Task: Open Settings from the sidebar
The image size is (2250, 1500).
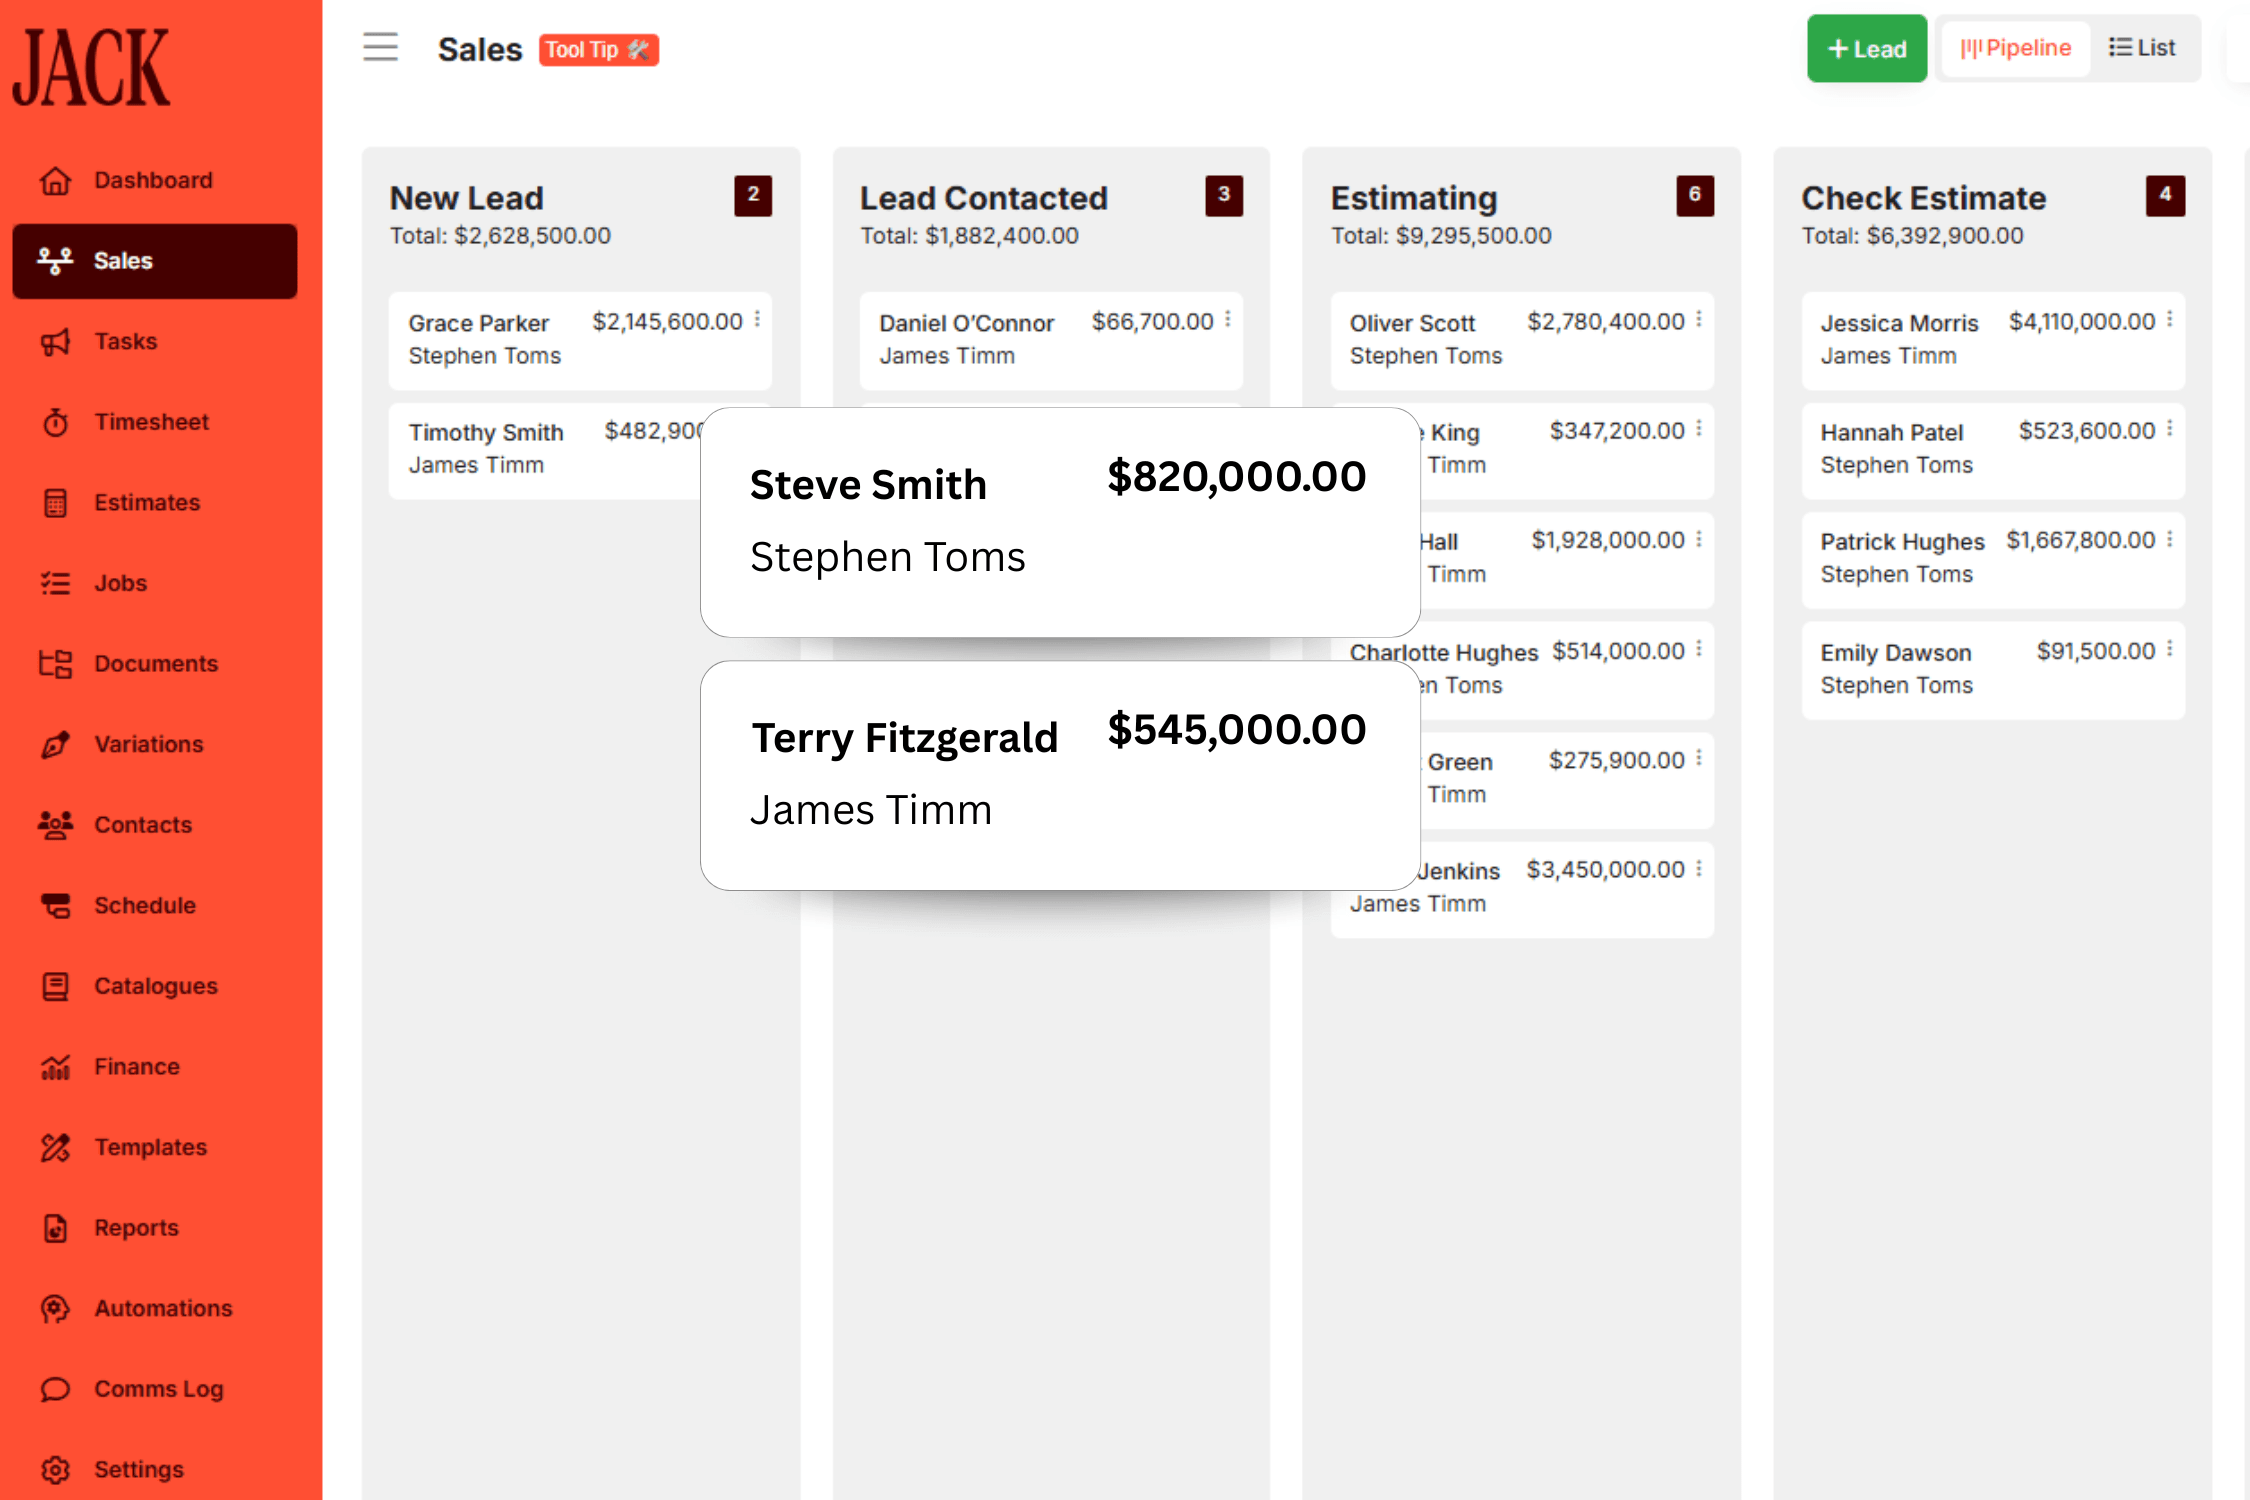Action: tap(56, 1468)
